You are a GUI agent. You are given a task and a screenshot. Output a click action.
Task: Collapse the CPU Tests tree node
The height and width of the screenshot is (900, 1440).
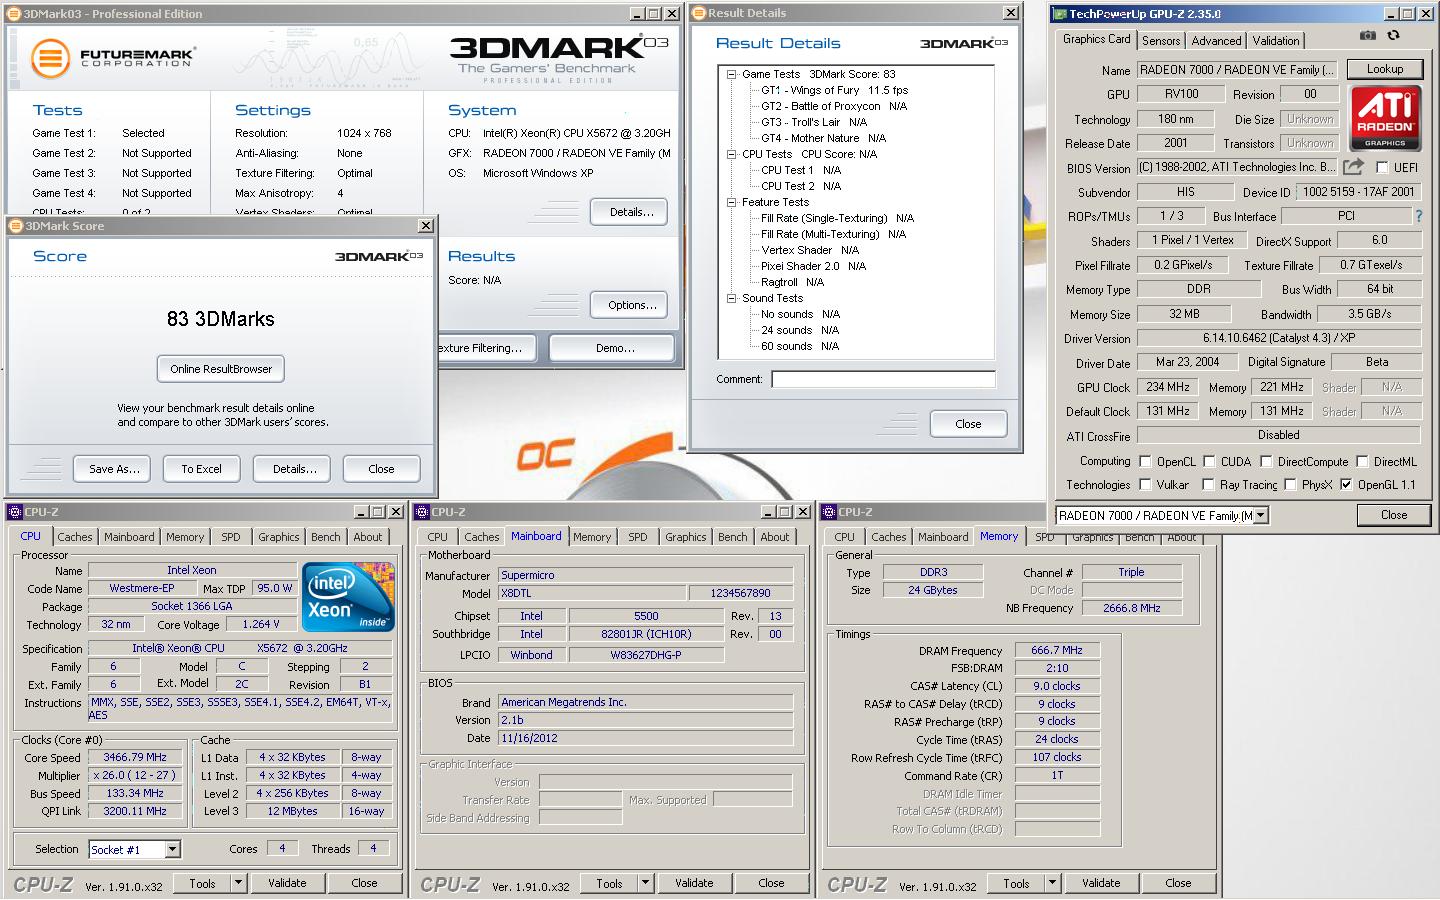[731, 154]
